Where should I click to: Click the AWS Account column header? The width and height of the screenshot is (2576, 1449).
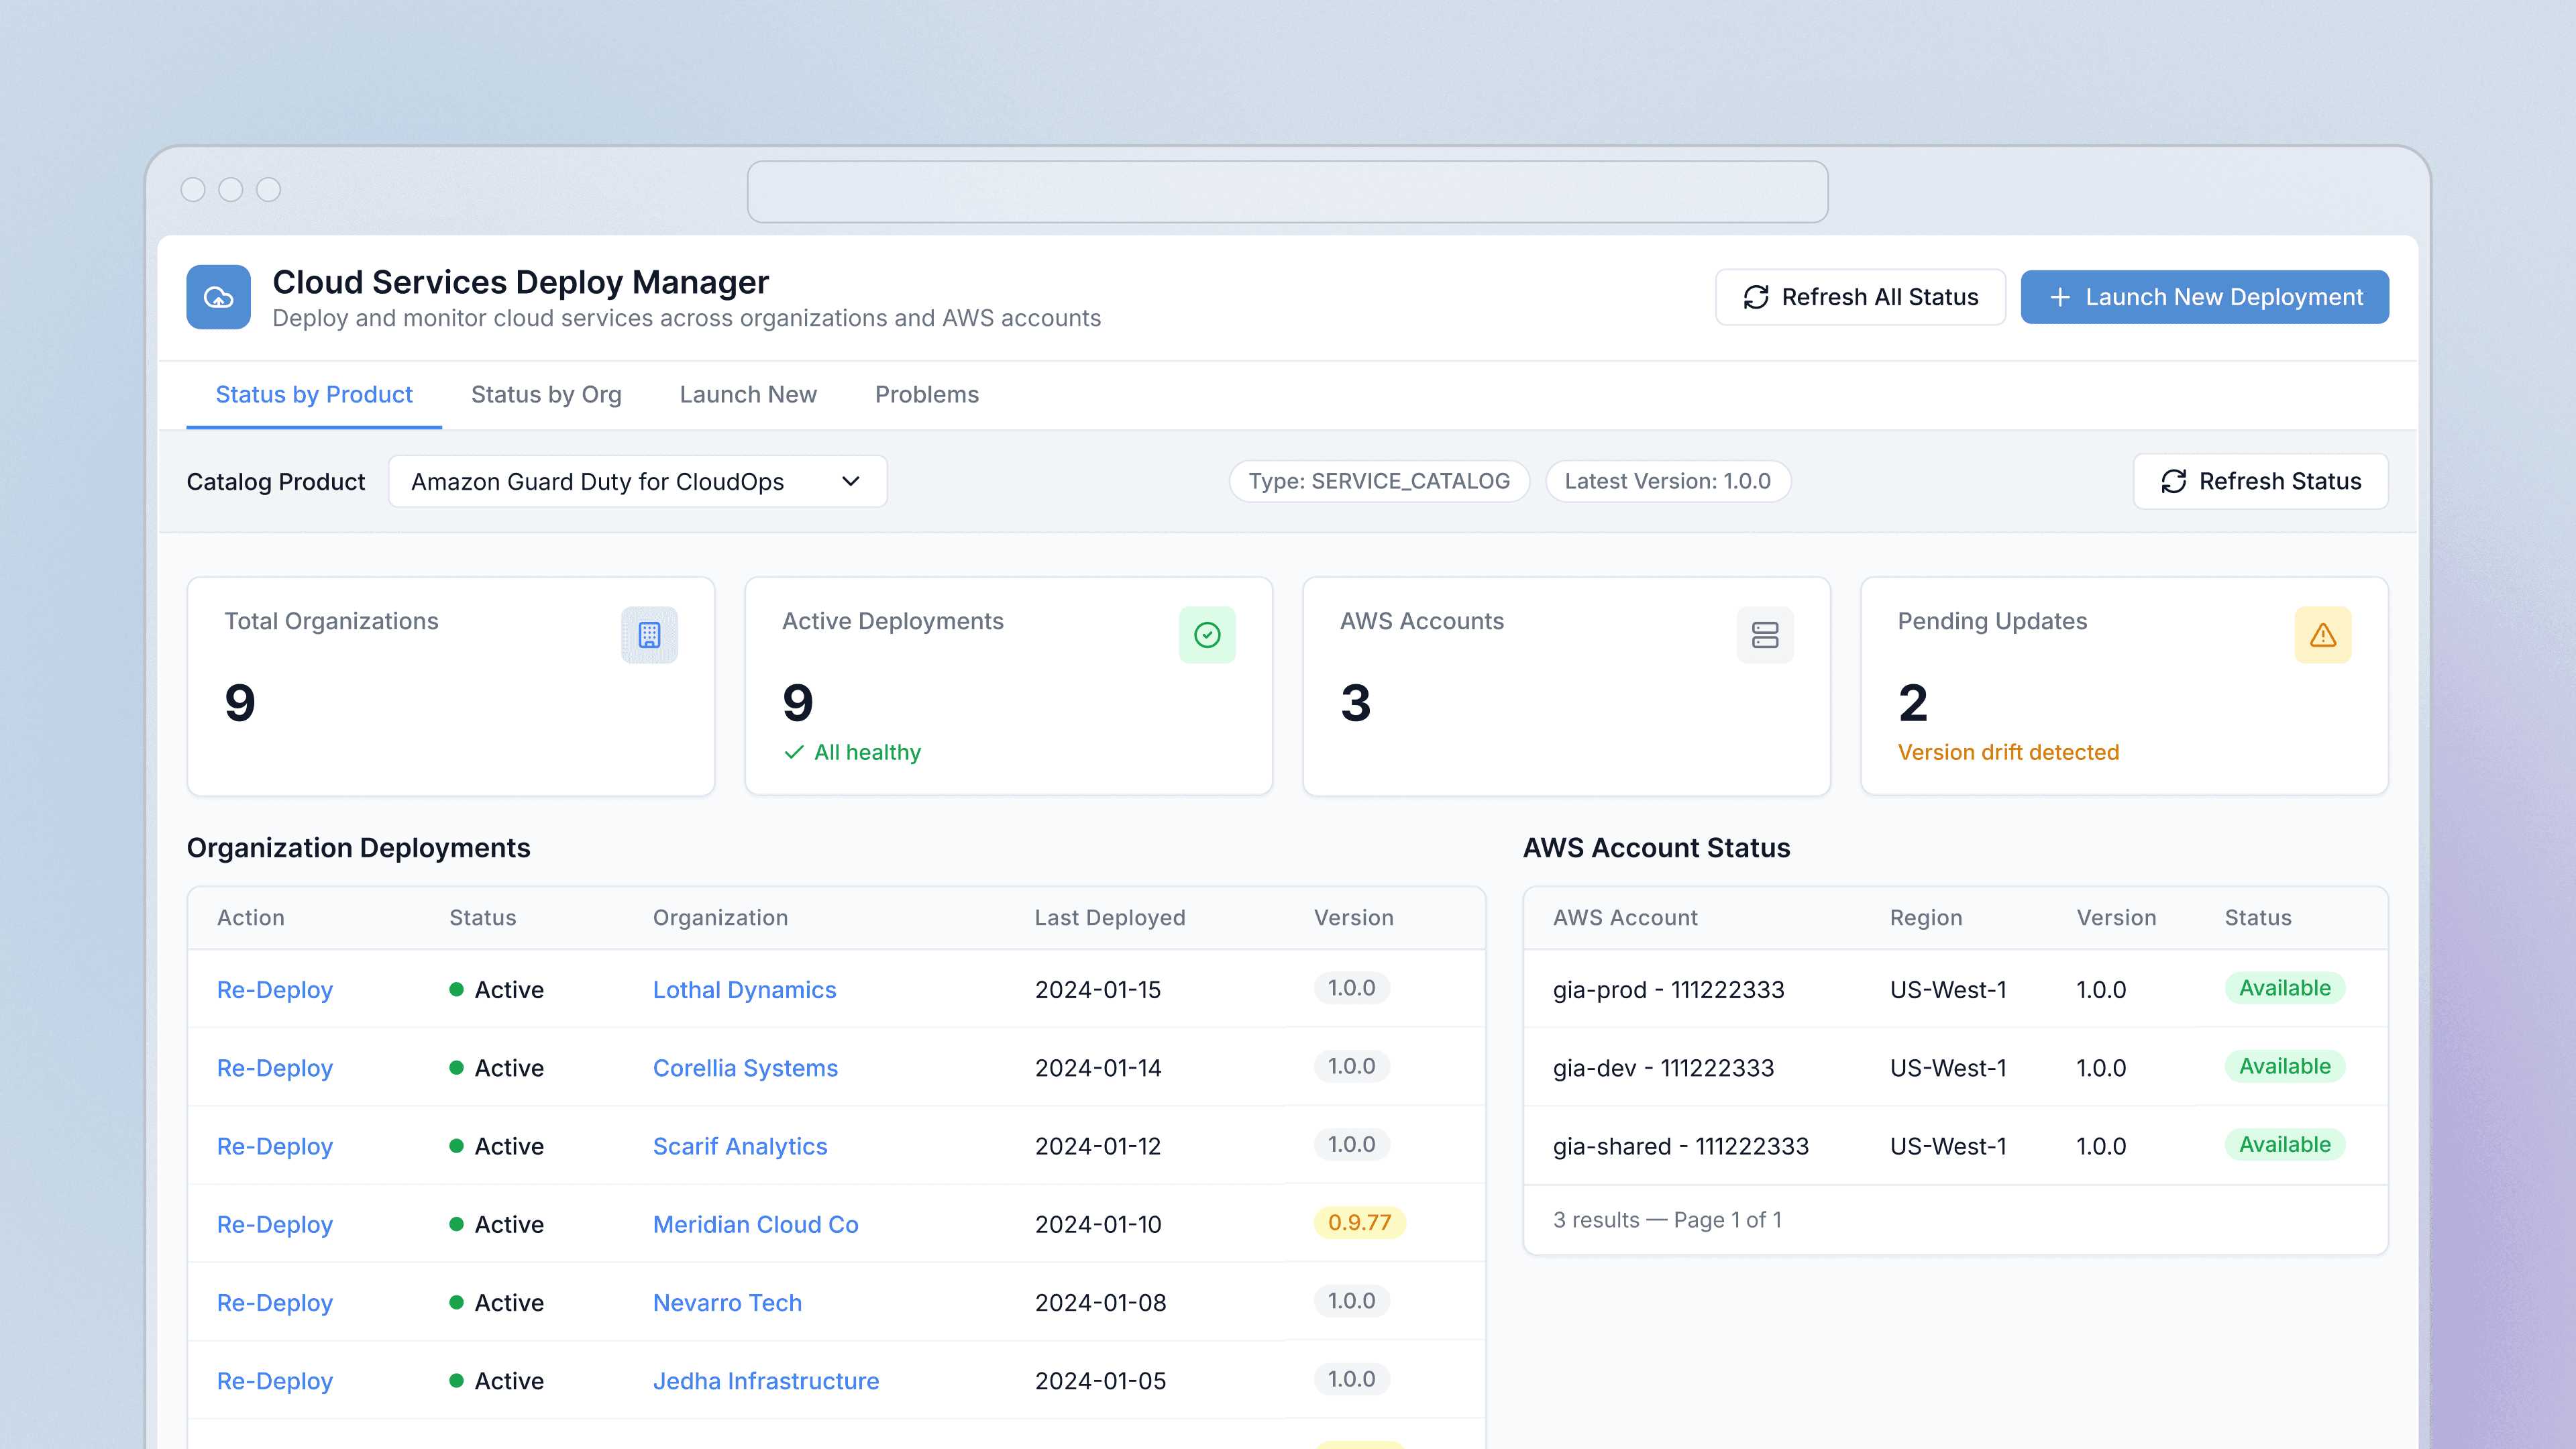pos(1625,917)
